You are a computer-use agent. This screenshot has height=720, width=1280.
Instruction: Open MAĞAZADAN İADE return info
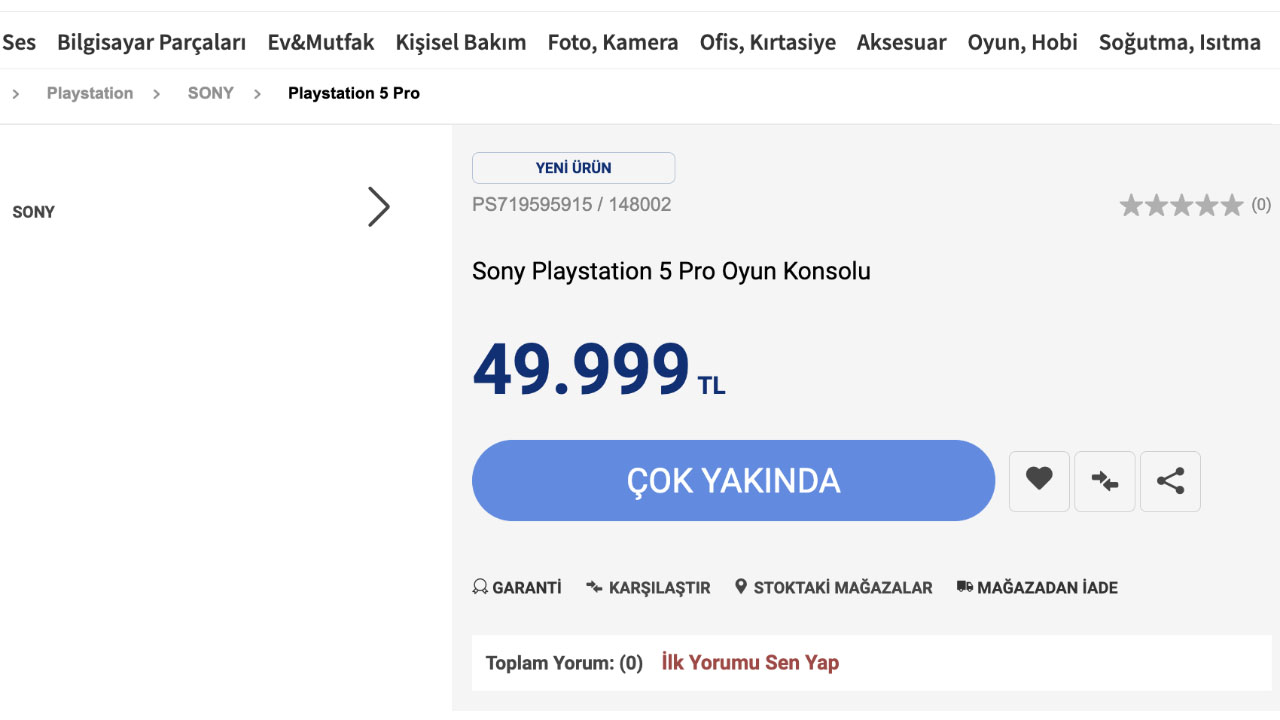1037,587
